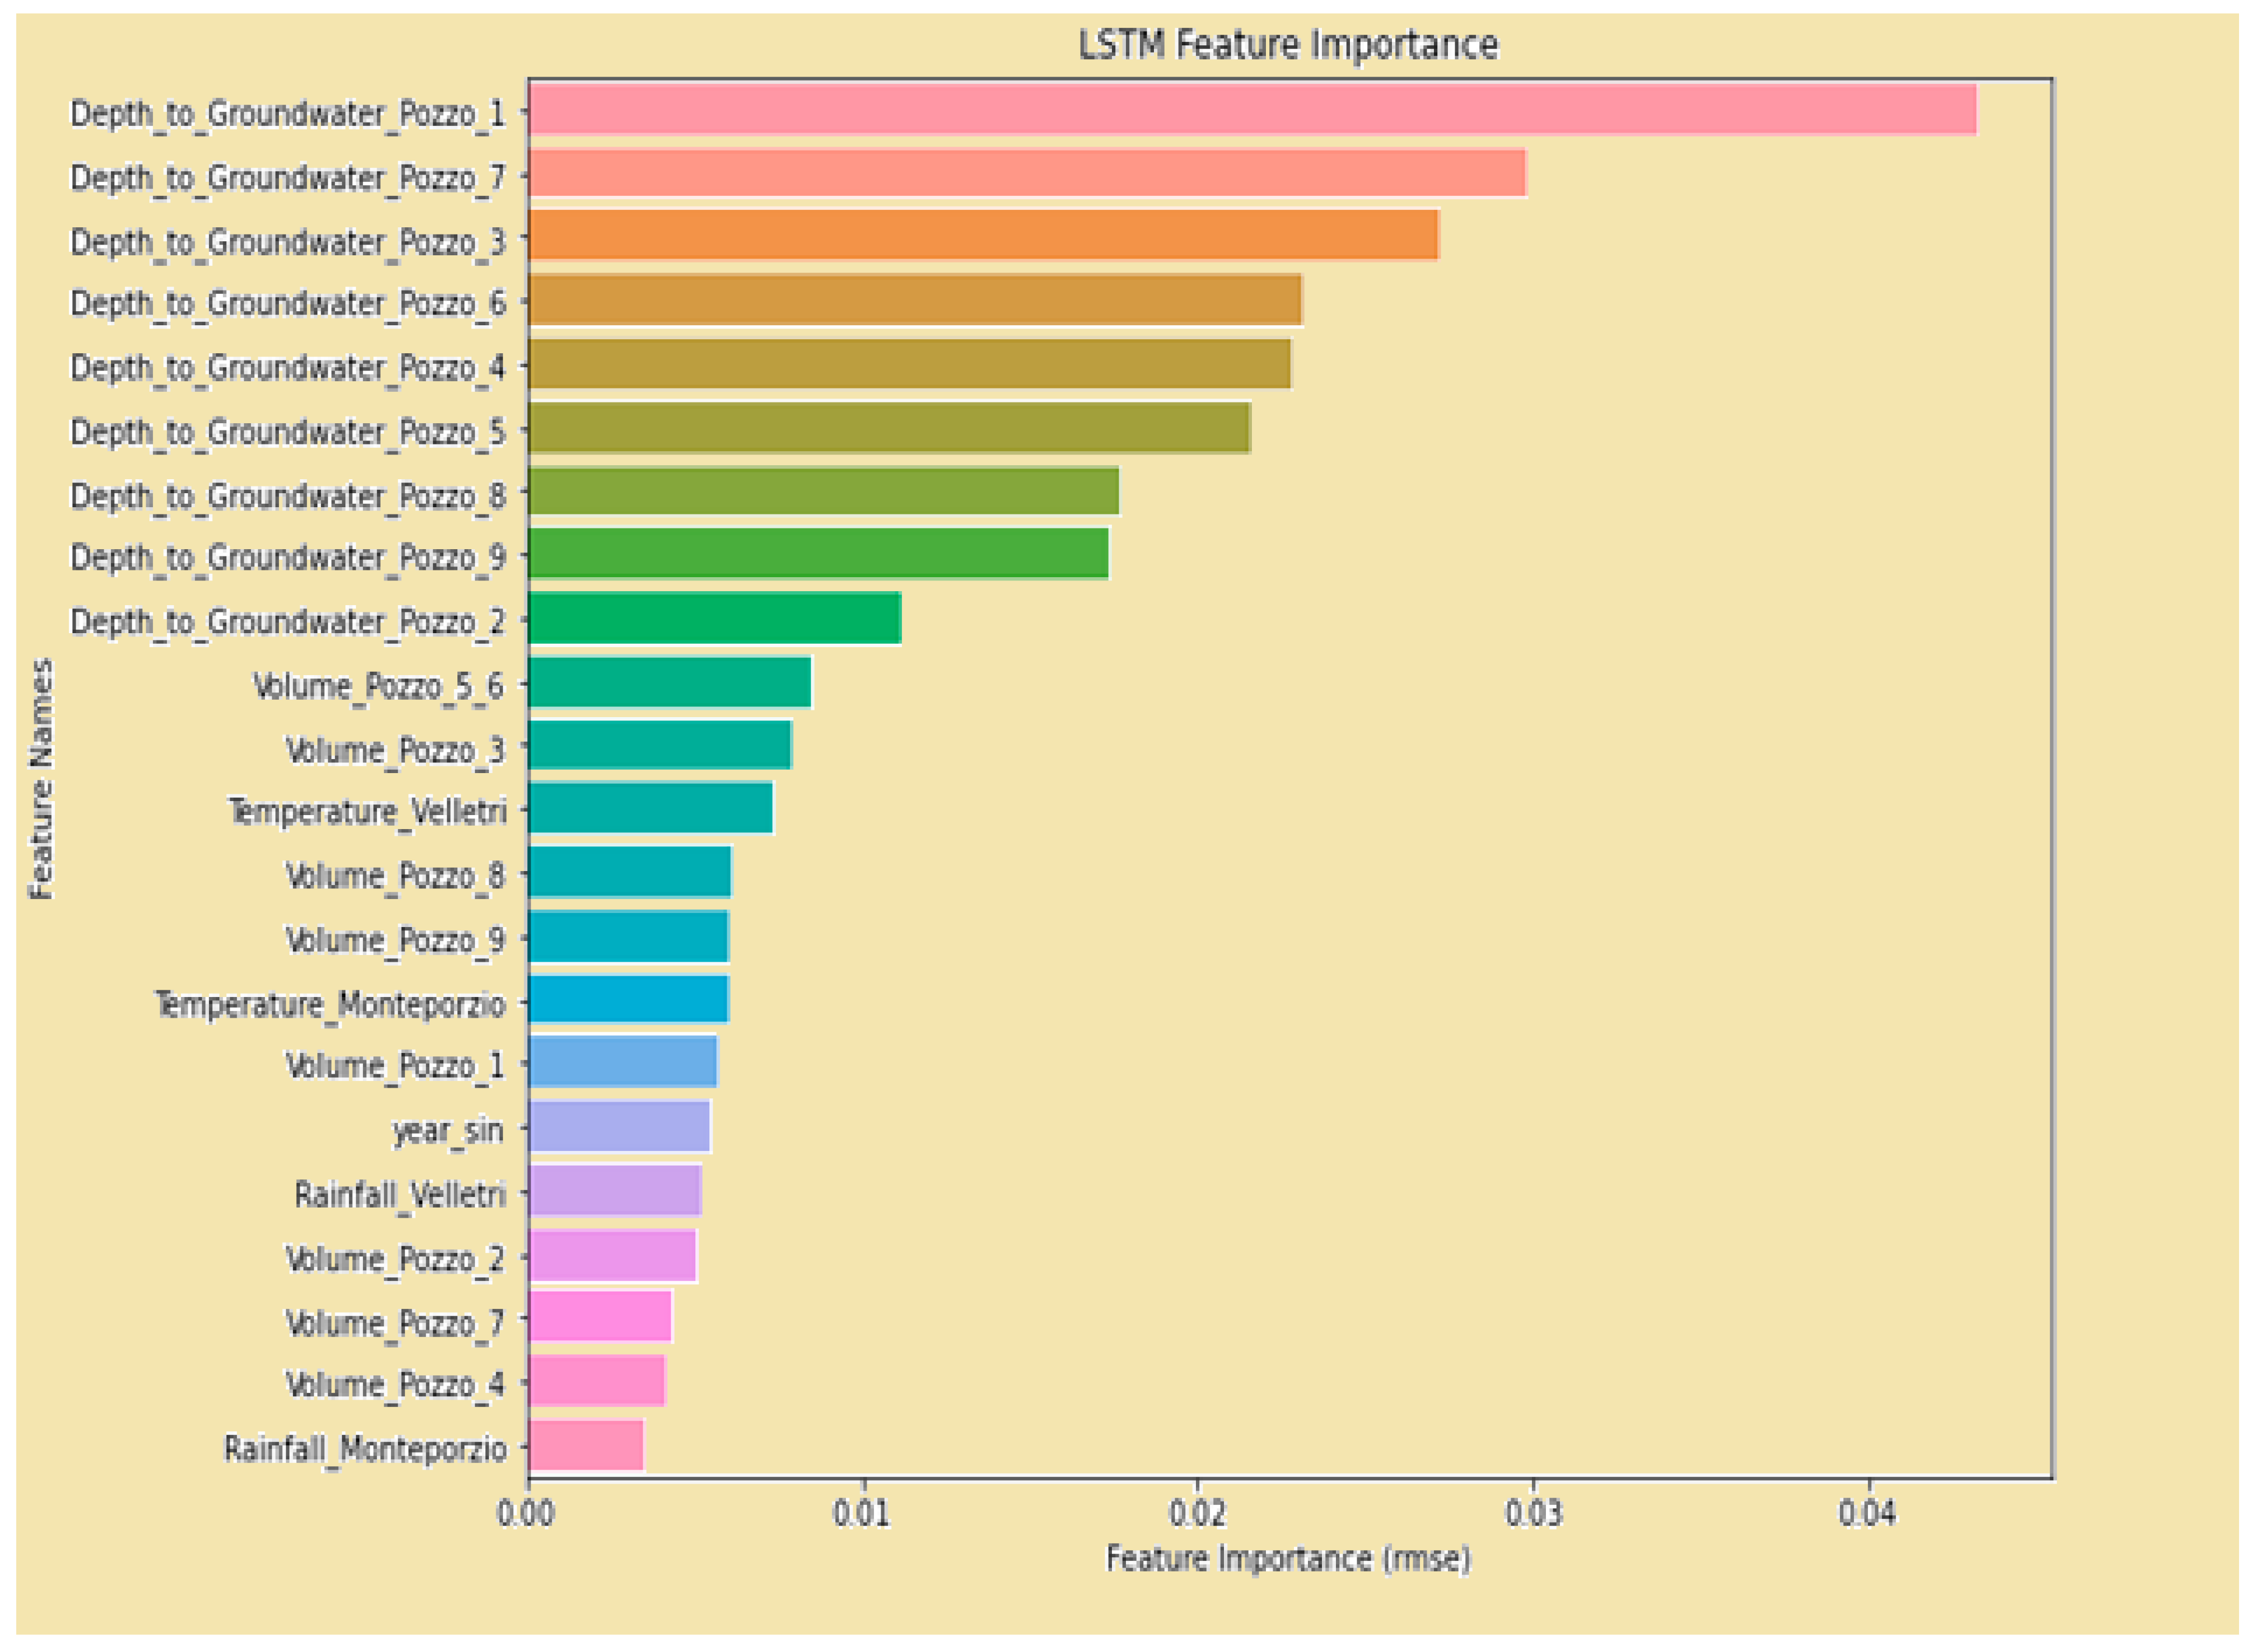Click the Depth_to_Groundwater_Pozzo_2 green bar
2262x1652 pixels.
(x=714, y=618)
